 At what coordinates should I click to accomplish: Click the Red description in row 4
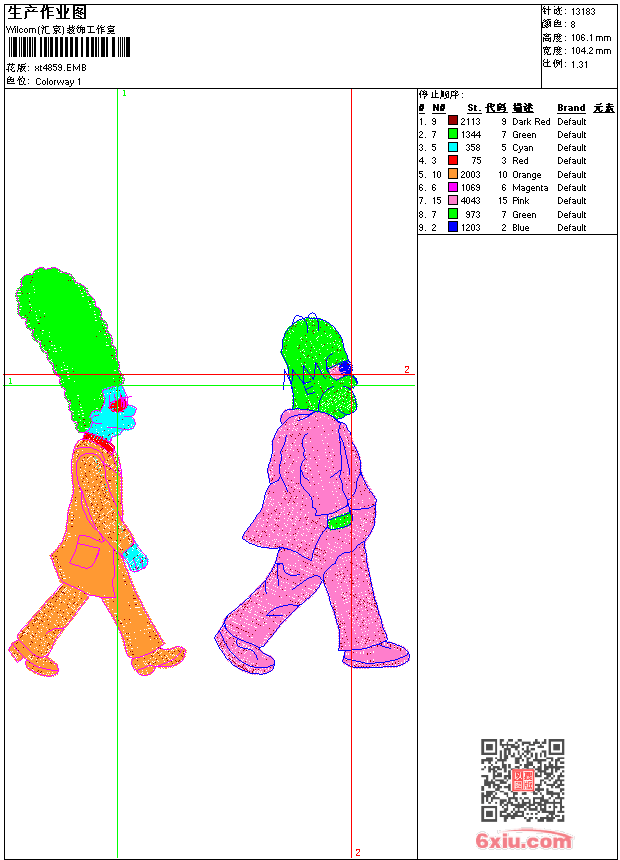520,161
